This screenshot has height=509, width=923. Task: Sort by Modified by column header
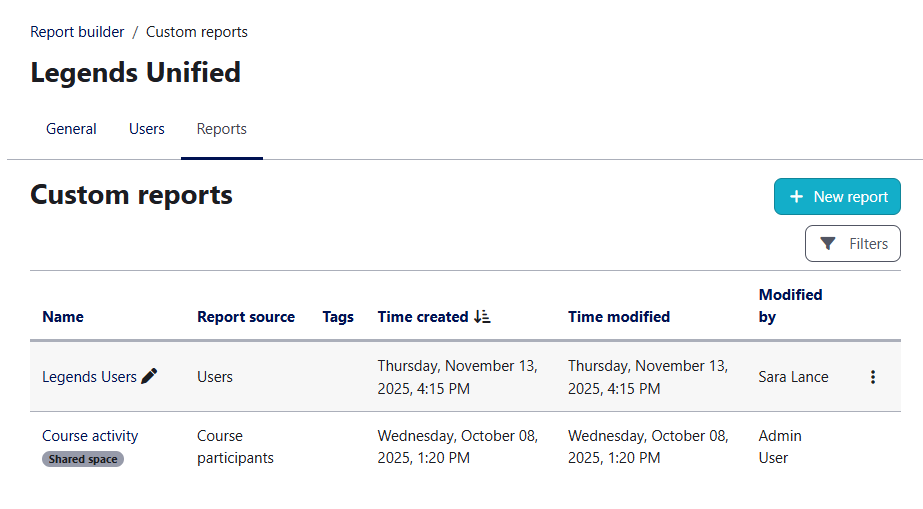click(x=791, y=305)
